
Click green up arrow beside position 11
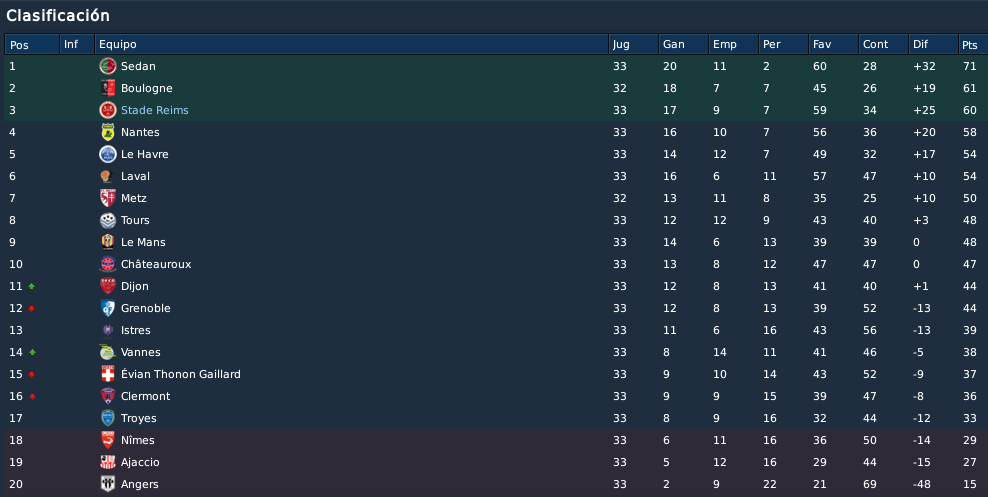(x=32, y=287)
